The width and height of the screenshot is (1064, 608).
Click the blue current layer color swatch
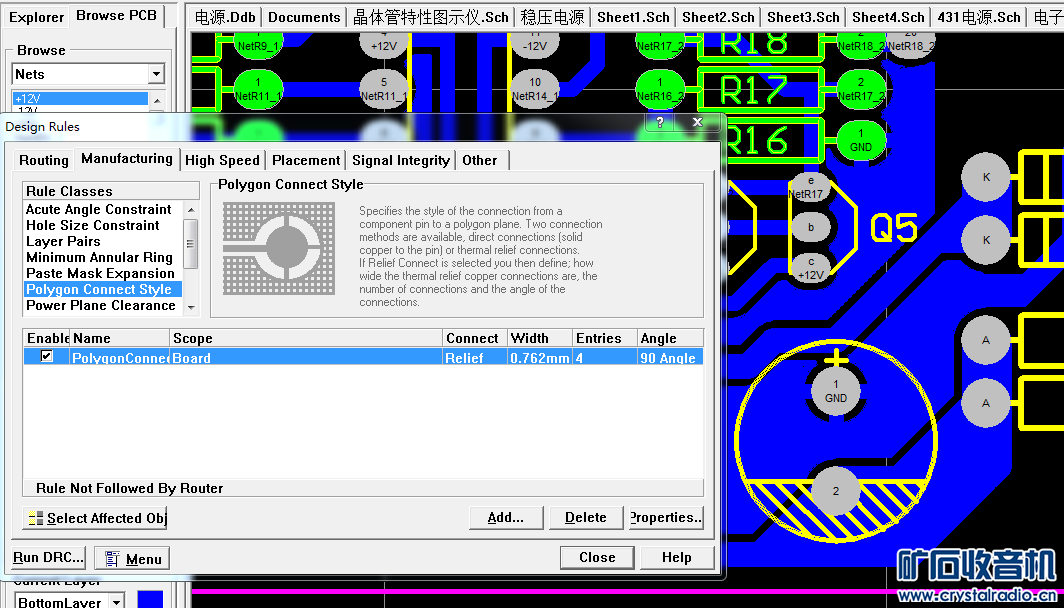coord(149,600)
